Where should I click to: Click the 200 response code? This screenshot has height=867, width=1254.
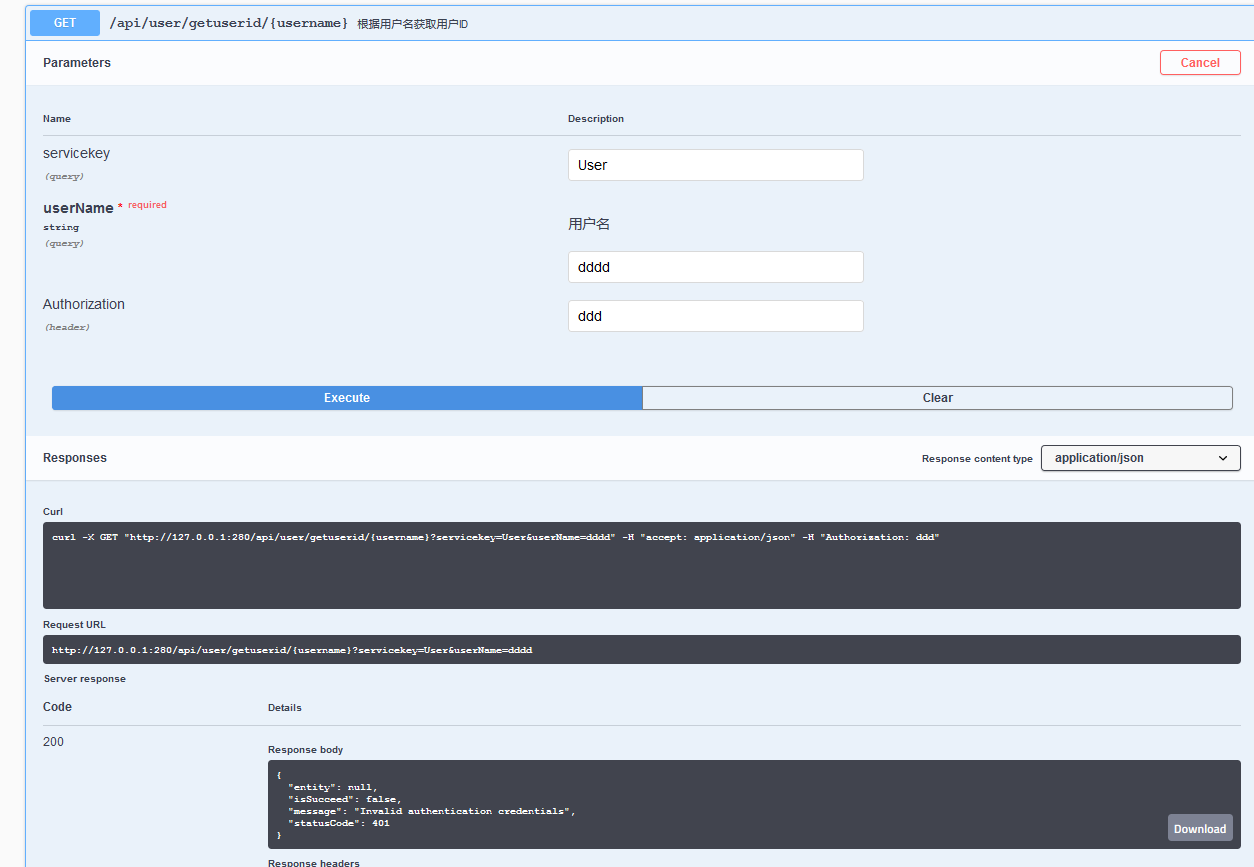tap(53, 742)
